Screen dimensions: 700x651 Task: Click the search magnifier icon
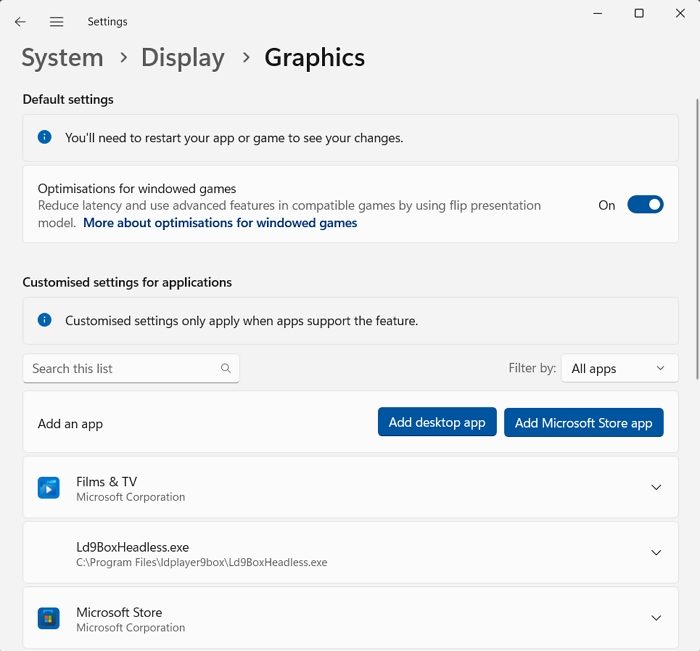coord(226,369)
